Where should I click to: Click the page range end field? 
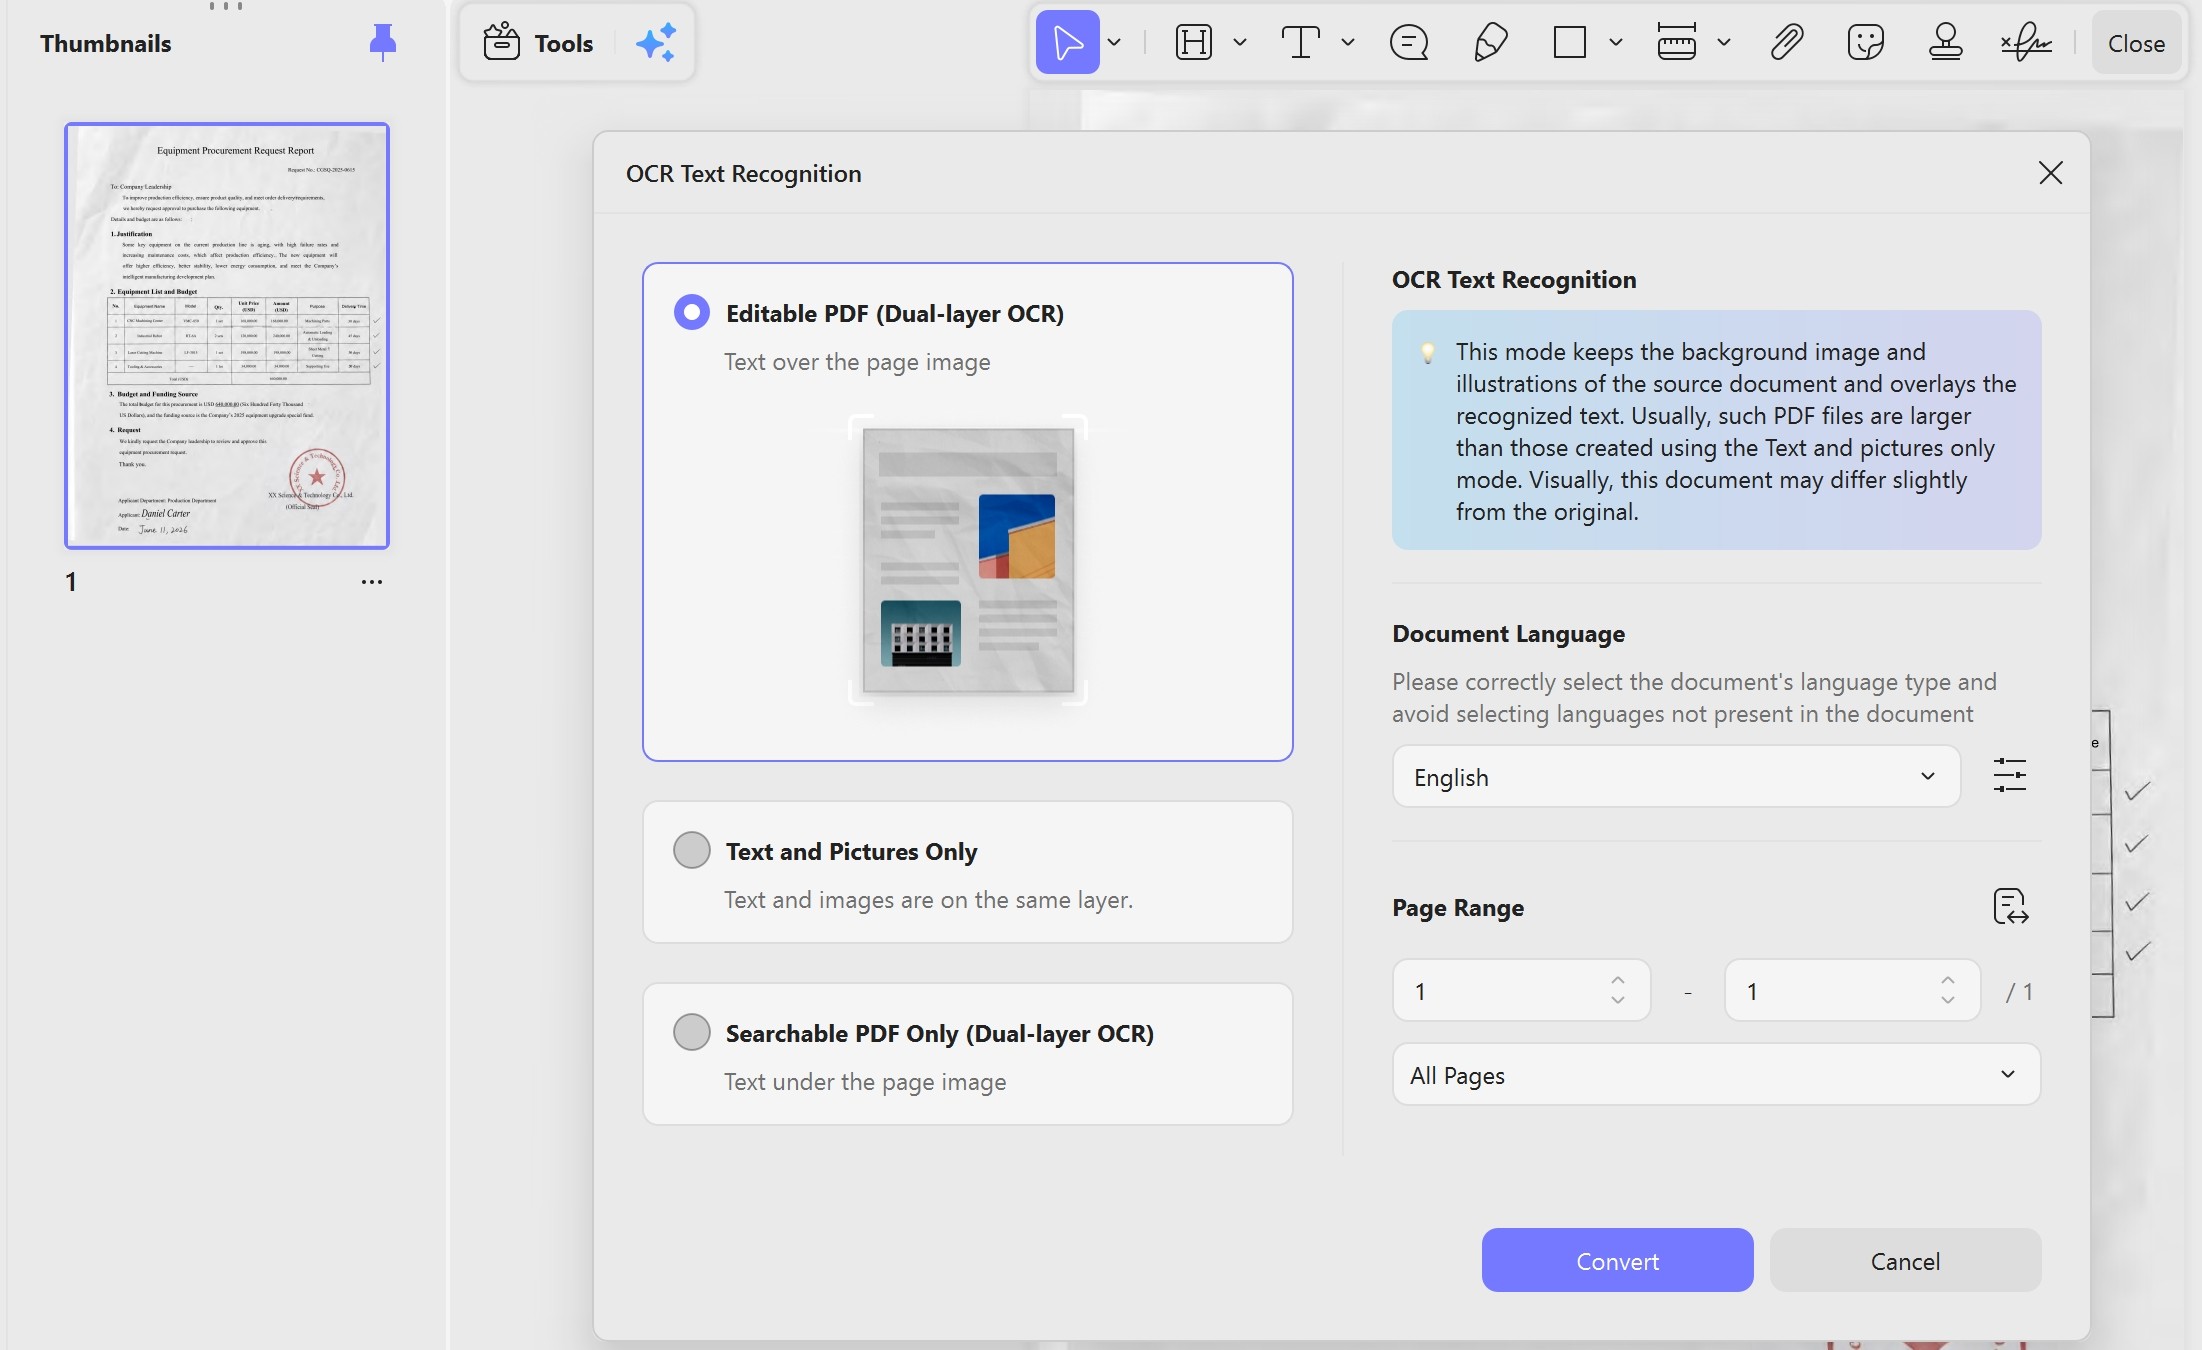click(1852, 990)
